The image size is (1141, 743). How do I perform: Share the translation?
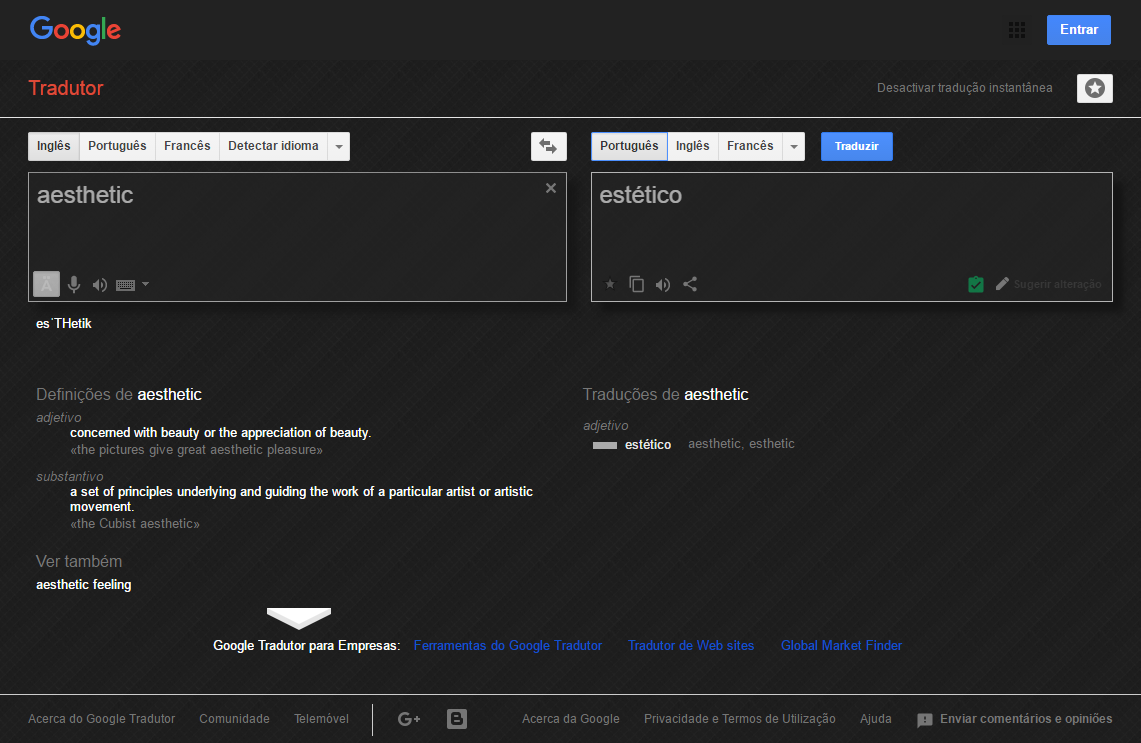click(690, 284)
